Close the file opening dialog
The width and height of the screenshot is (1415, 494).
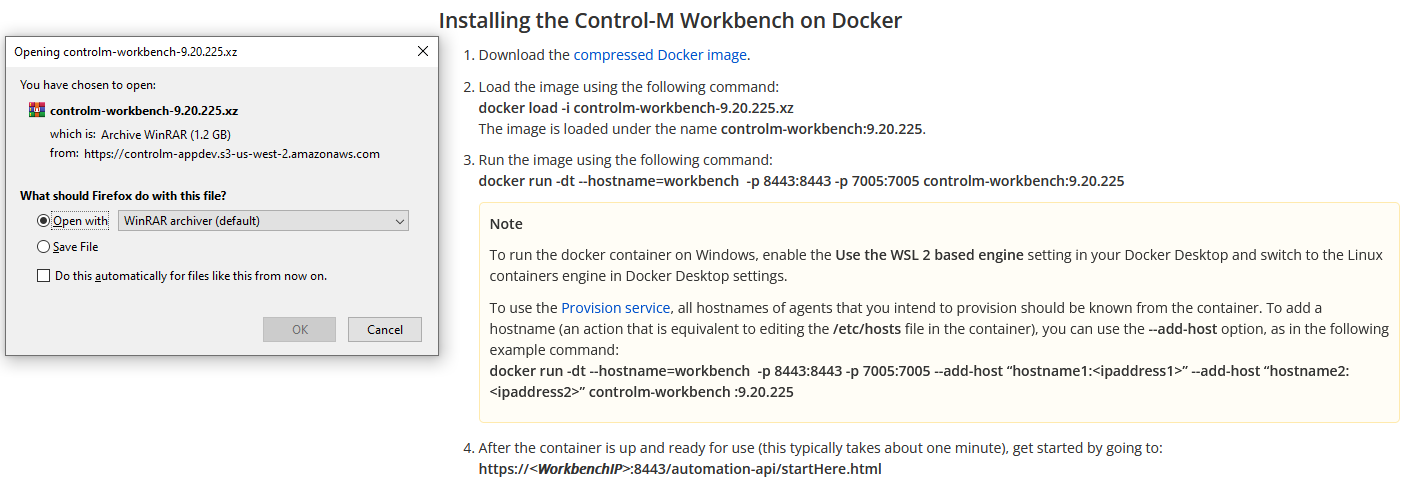[423, 51]
